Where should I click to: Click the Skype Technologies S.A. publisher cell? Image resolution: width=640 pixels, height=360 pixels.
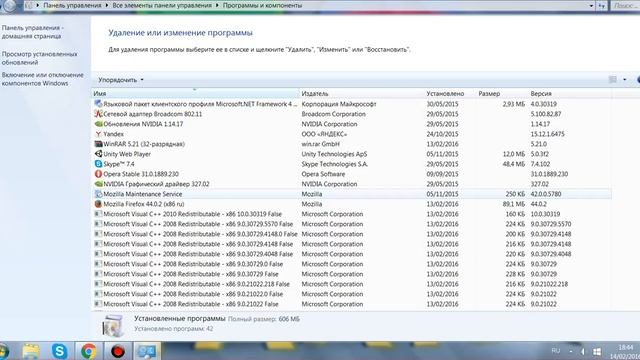tap(335, 164)
